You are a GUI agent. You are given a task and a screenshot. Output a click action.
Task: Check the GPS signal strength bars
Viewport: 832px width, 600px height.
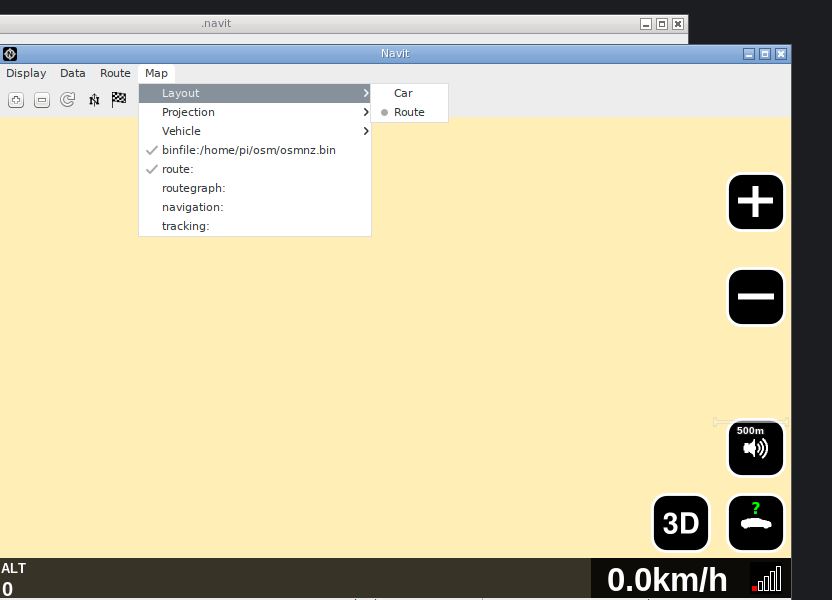(768, 579)
